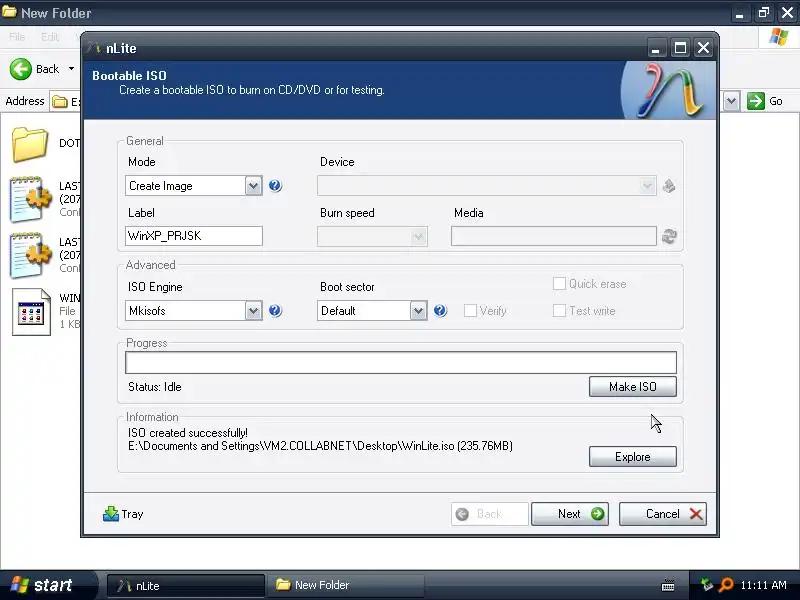Click the Next button
This screenshot has height=600, width=800.
[x=570, y=514]
